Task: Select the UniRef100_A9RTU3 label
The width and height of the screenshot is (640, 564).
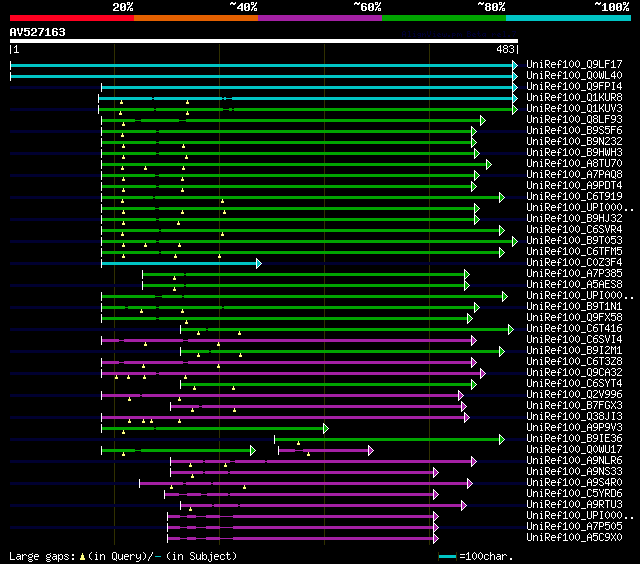Action: [x=574, y=505]
